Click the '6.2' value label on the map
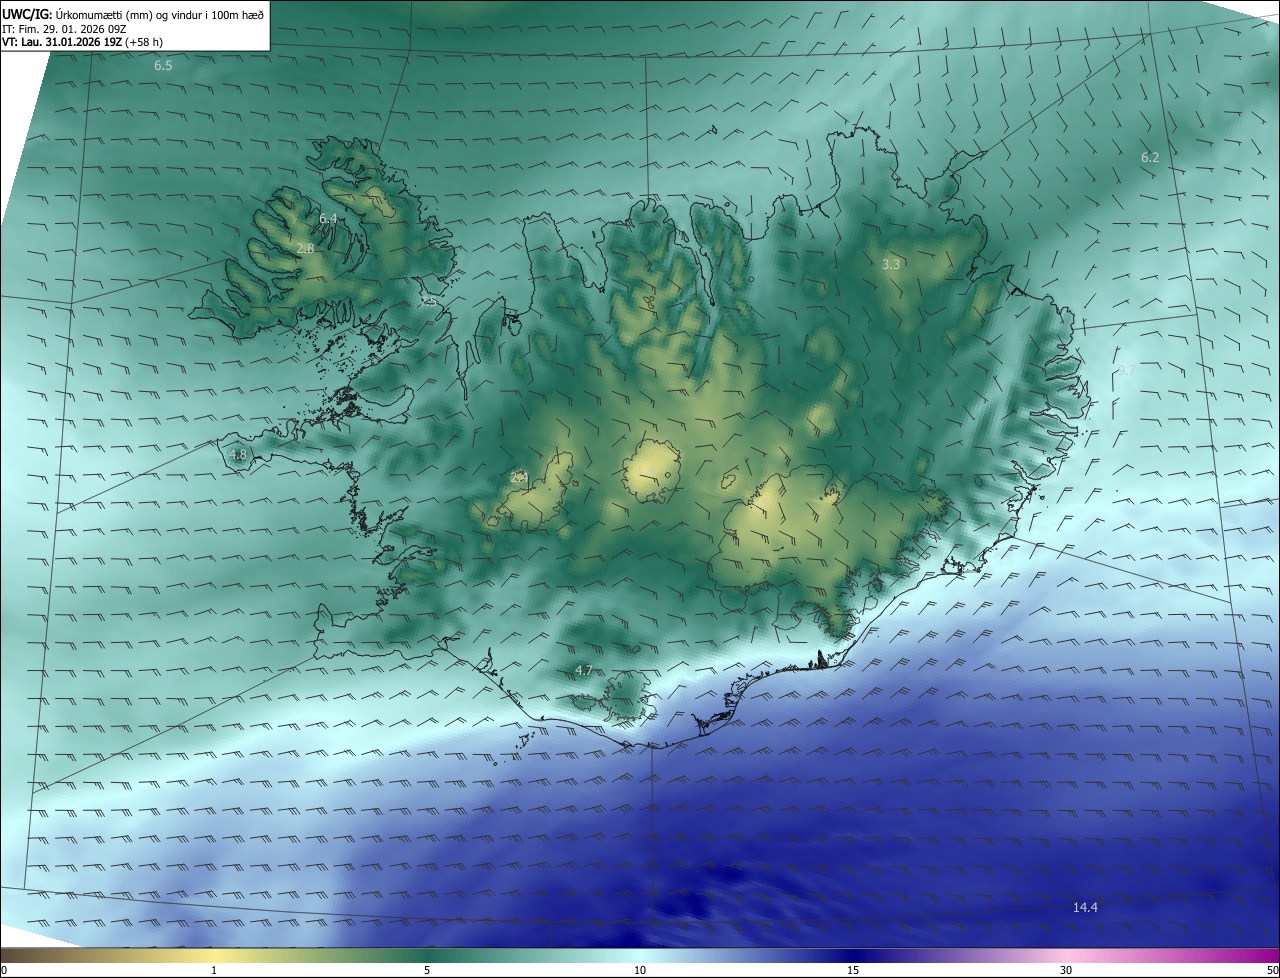Screen dimensions: 1280x978 click(1150, 157)
